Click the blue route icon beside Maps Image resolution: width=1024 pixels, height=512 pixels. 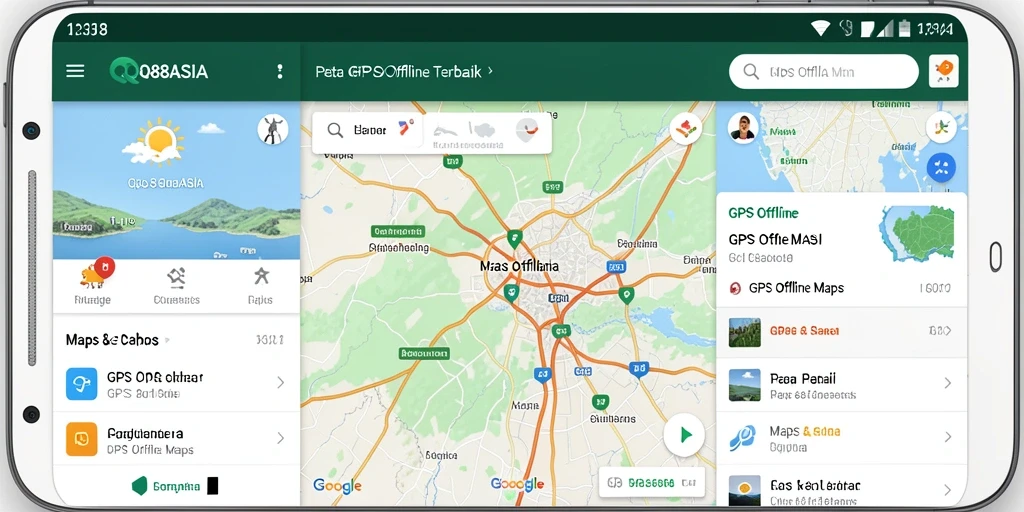click(x=743, y=437)
